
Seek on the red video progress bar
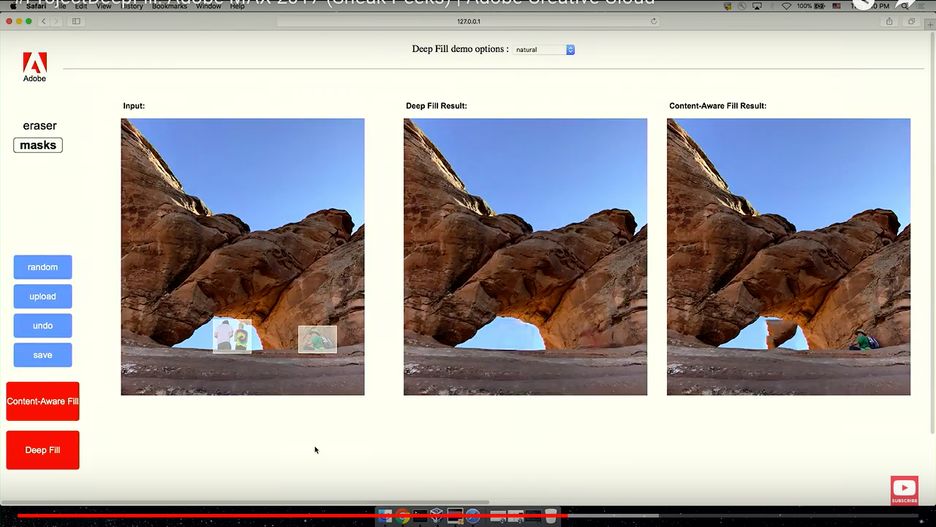tap(300, 516)
